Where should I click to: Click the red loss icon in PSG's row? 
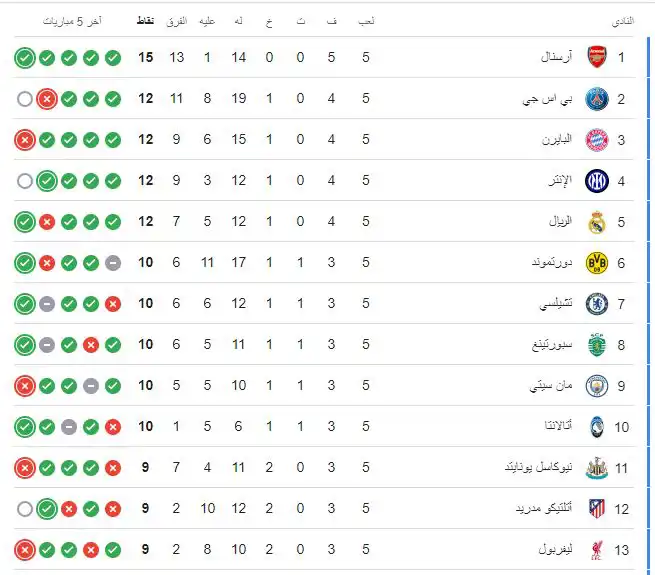46,99
